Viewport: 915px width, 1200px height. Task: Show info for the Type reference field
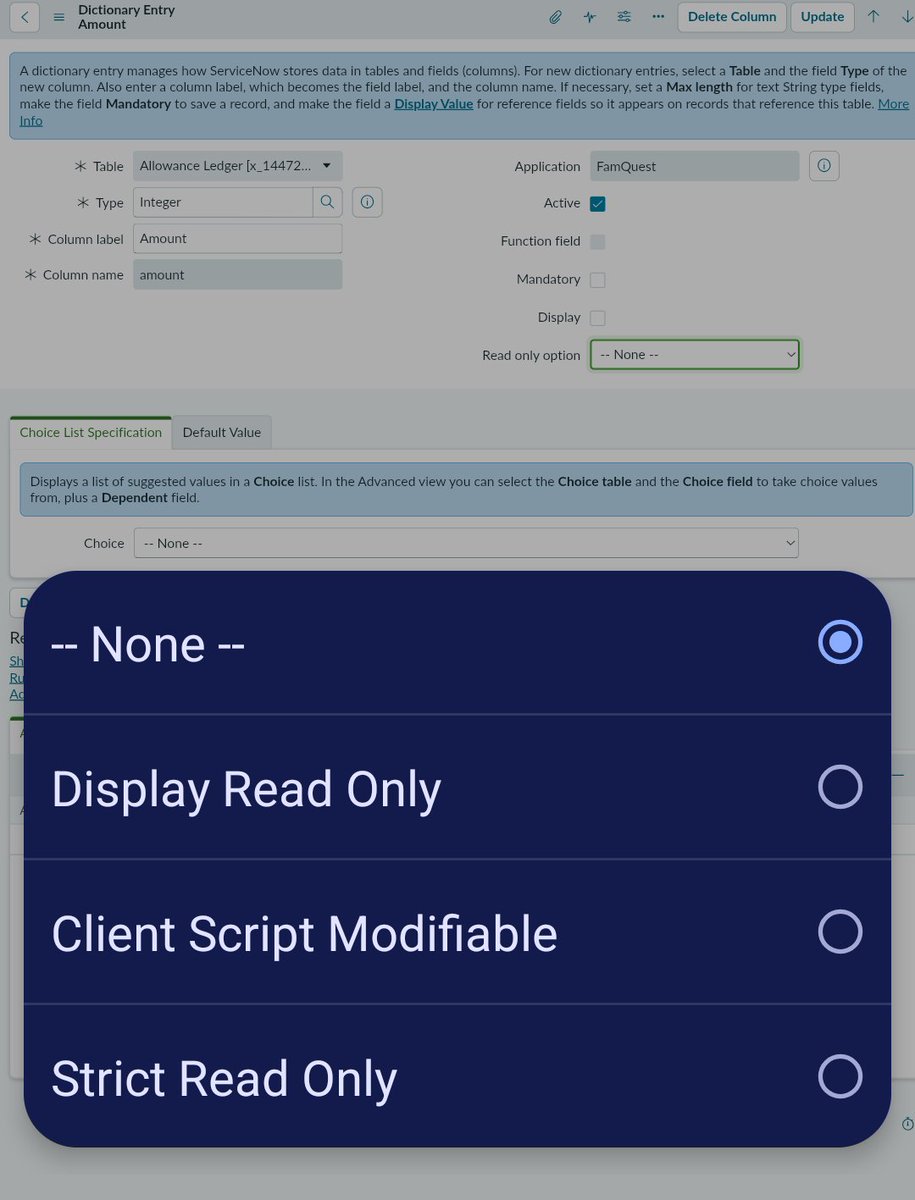point(367,202)
